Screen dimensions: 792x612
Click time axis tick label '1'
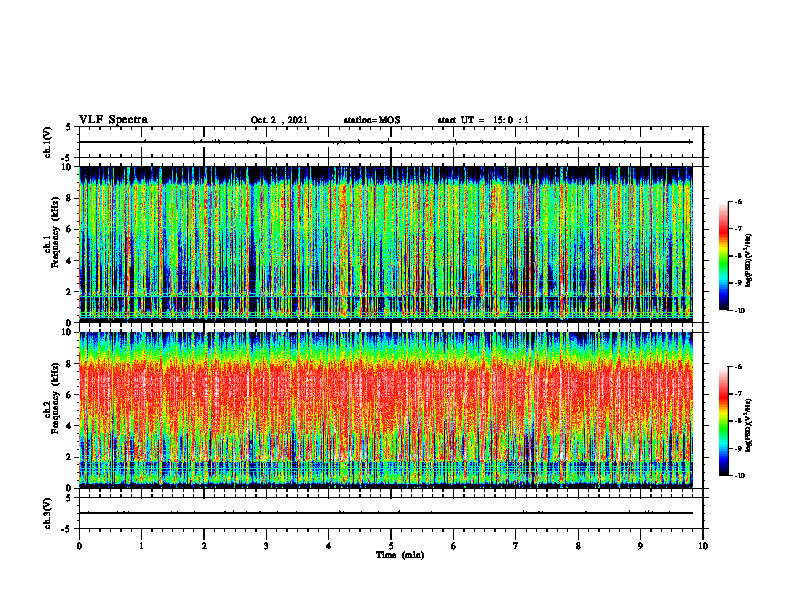coord(141,546)
